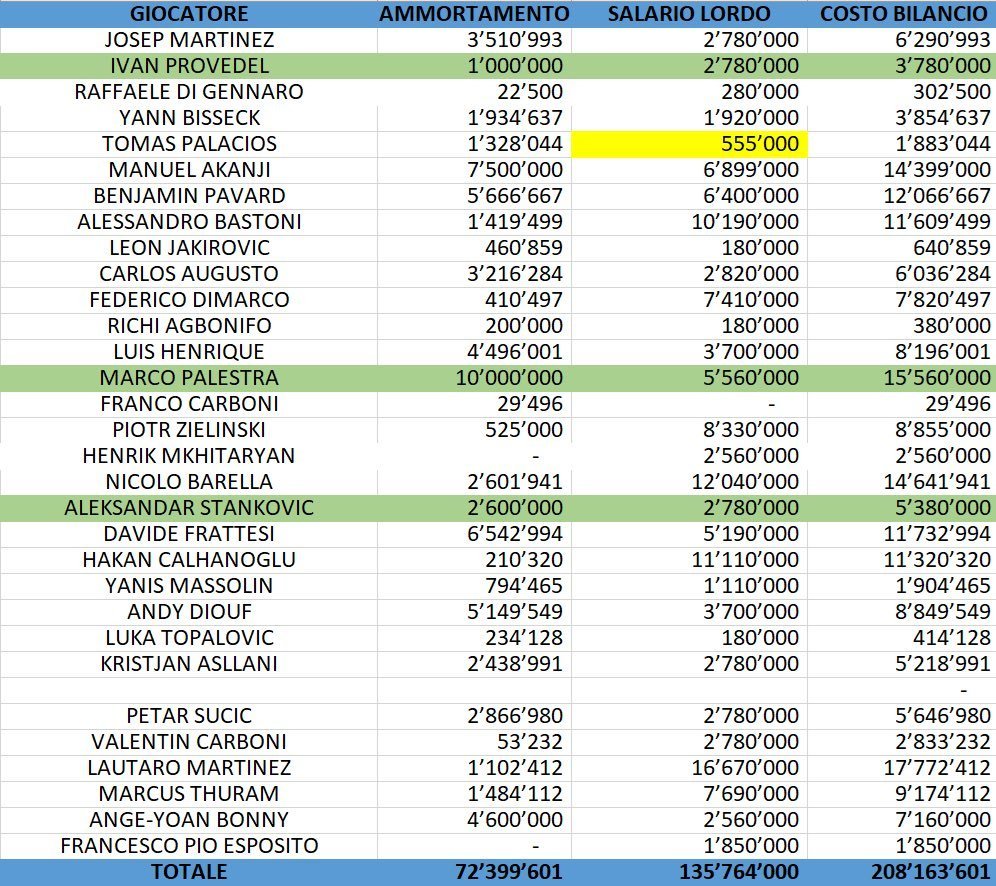Select the CARLOS AUGUSTO name cell
Image resolution: width=996 pixels, height=886 pixels.
coord(189,274)
